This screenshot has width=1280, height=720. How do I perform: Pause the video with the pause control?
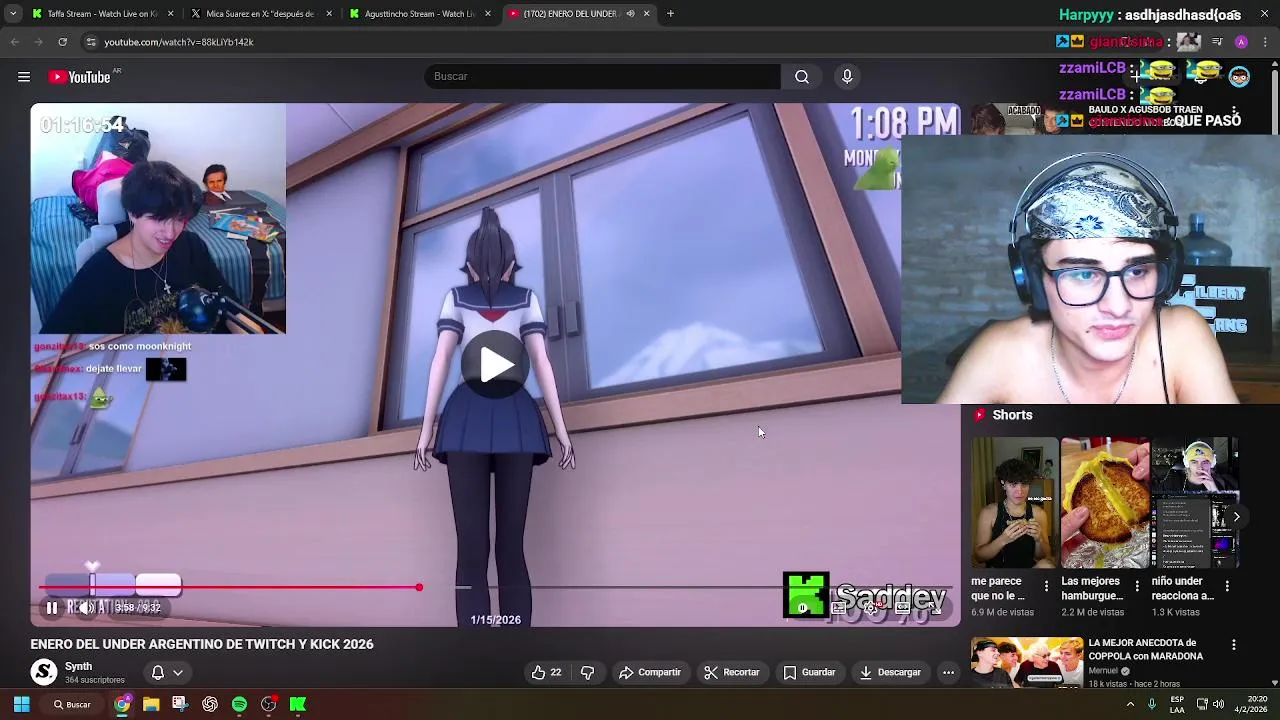point(52,607)
